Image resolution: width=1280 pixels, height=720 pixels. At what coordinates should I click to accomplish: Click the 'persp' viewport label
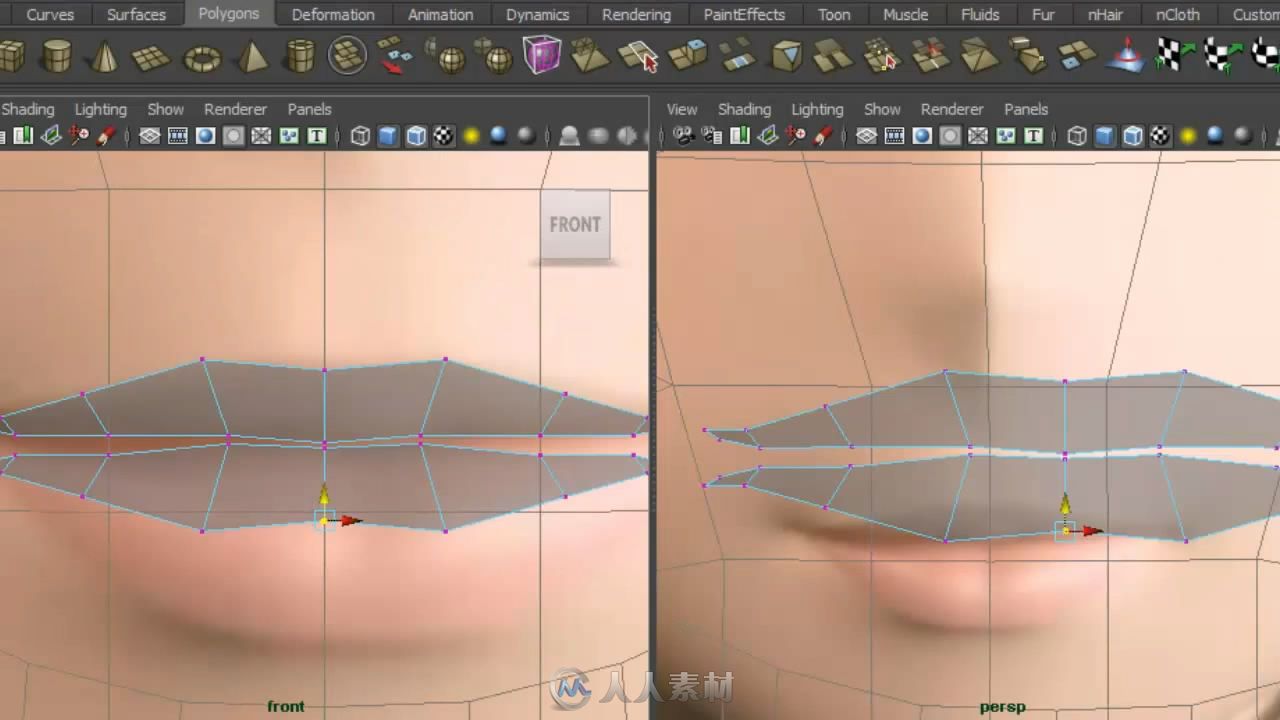[1003, 707]
